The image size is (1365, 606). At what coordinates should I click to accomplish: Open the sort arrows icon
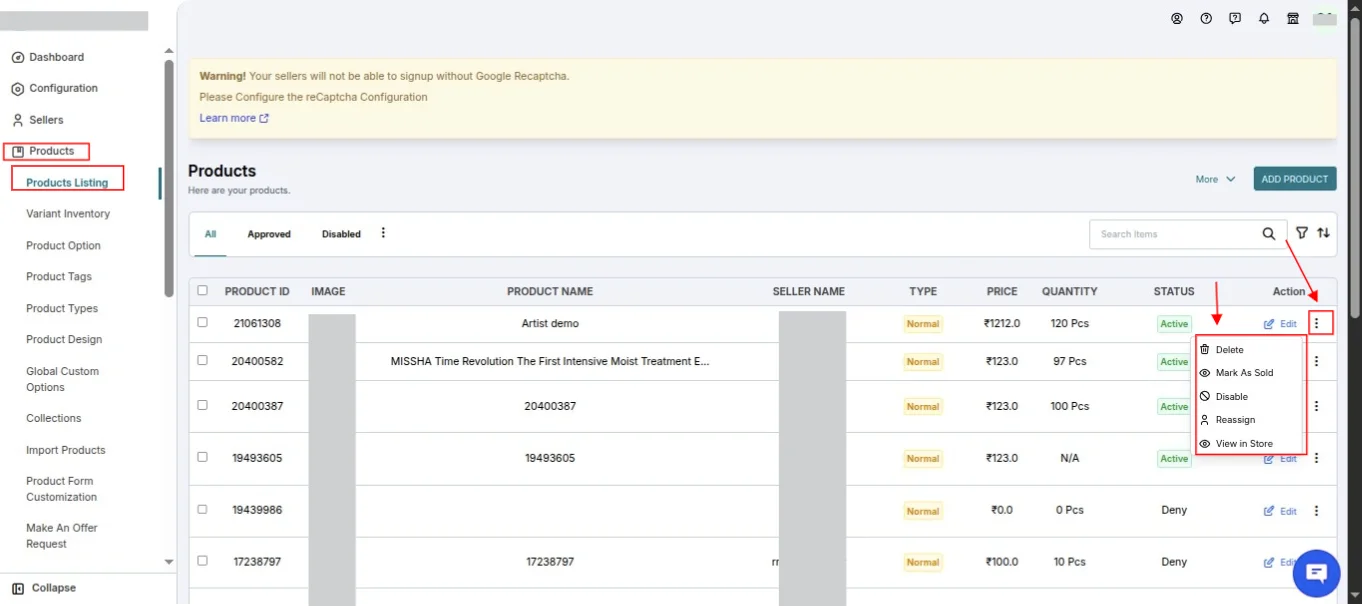1323,233
